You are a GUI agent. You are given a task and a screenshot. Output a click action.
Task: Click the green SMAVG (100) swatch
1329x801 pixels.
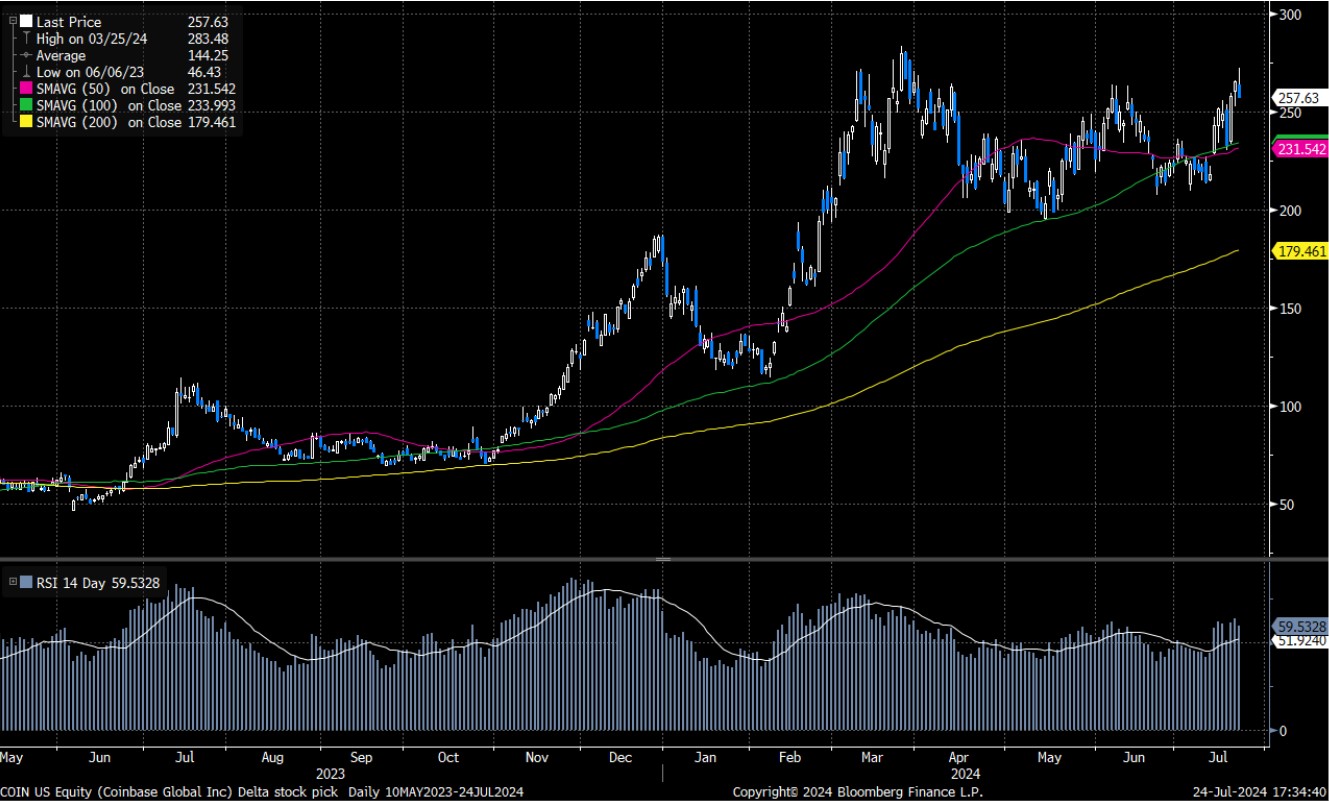[25, 105]
